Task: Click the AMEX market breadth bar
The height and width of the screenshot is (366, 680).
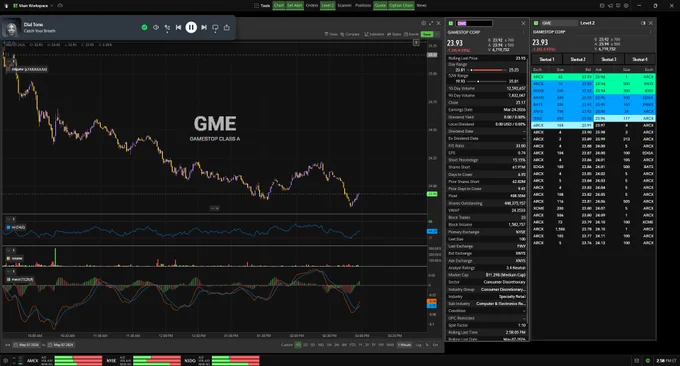Action: coord(78,360)
